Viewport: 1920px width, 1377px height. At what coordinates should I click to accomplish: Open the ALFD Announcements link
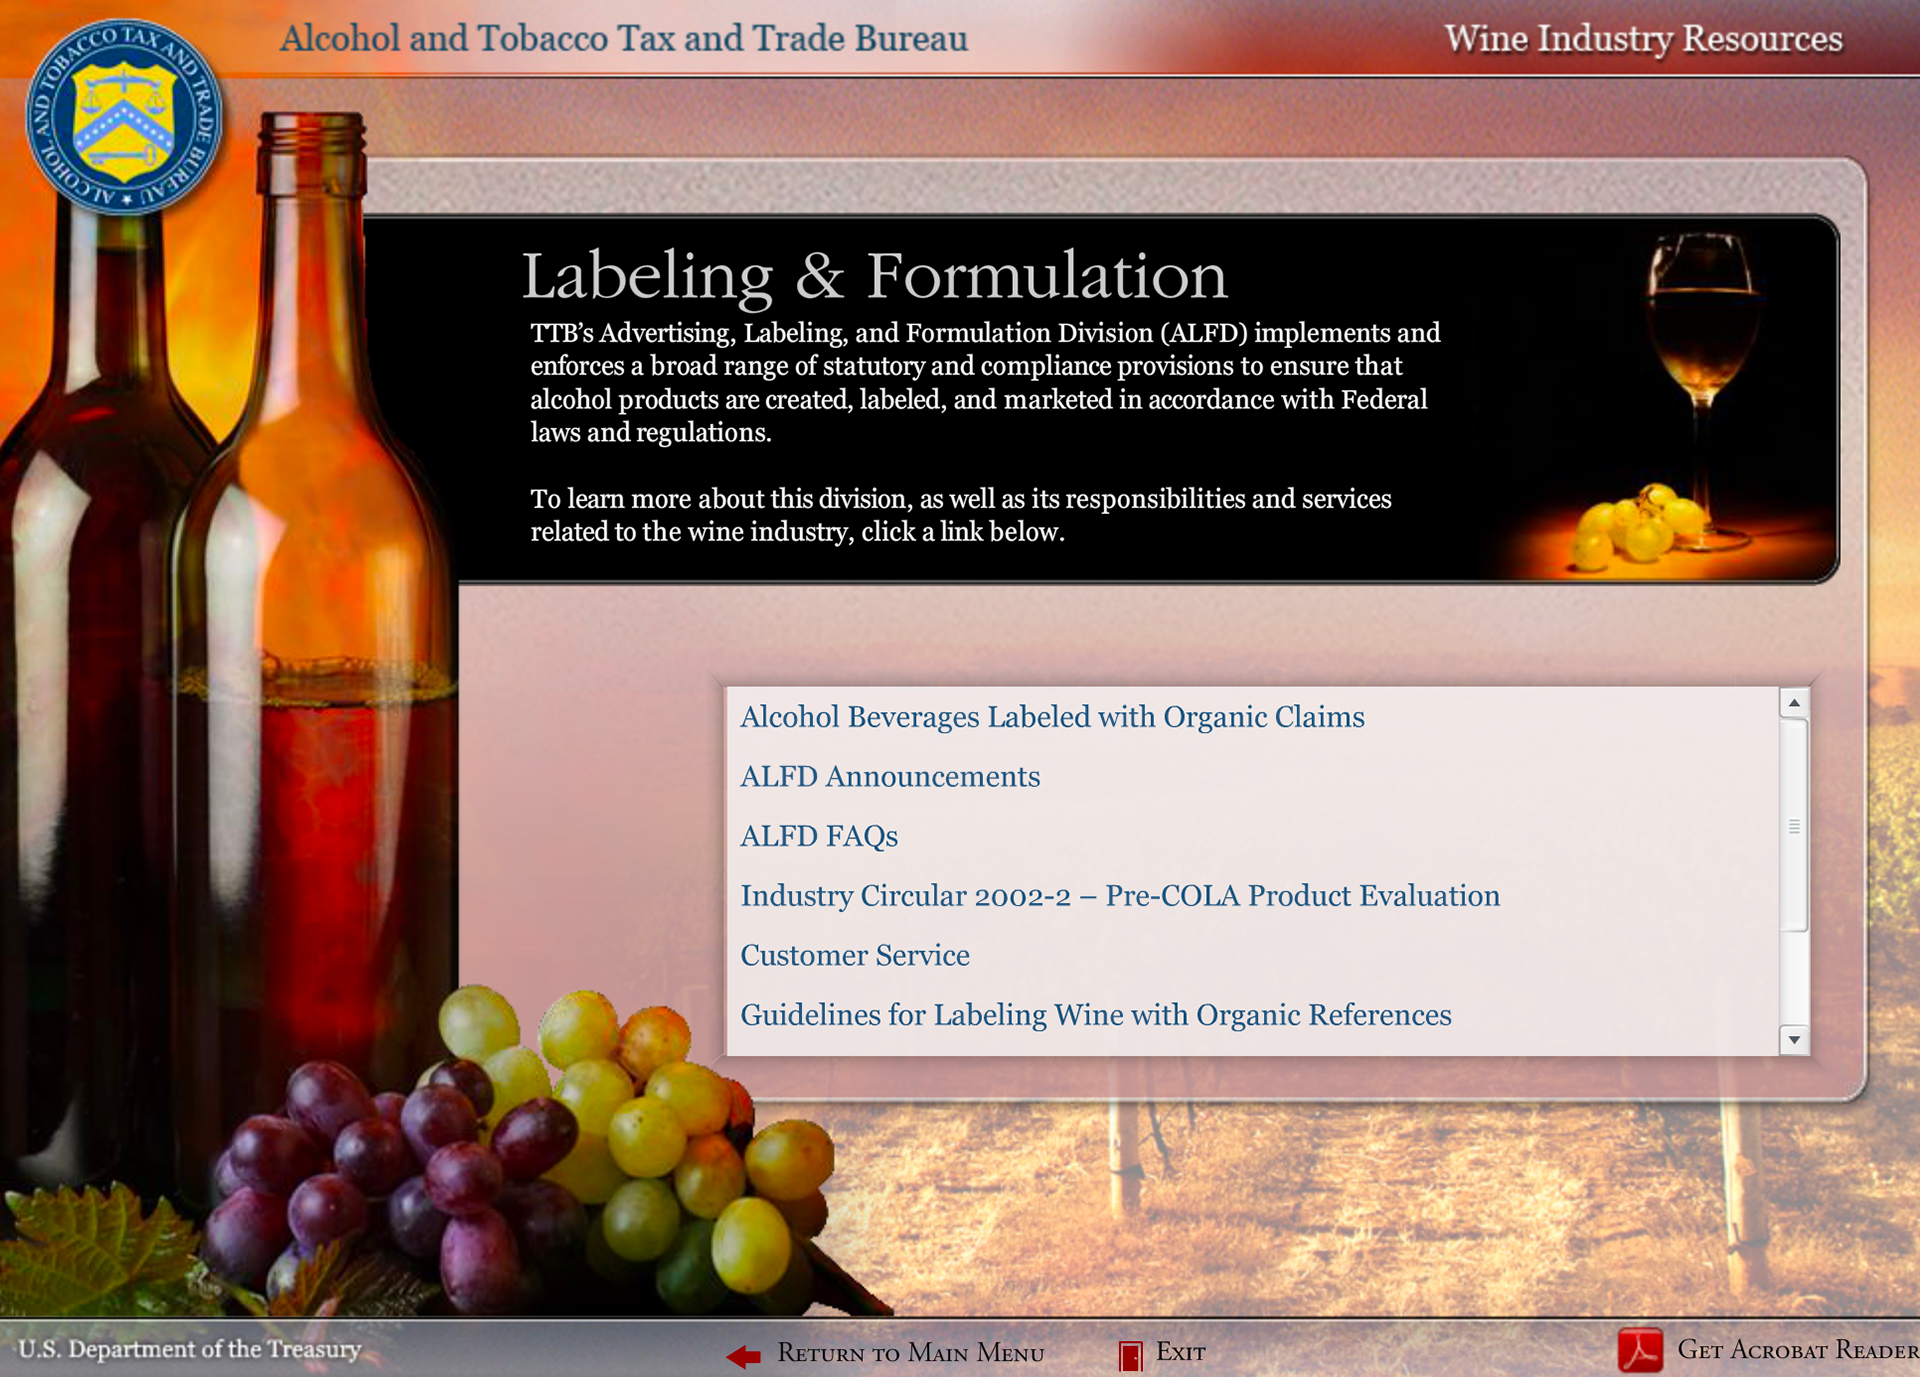coord(890,777)
